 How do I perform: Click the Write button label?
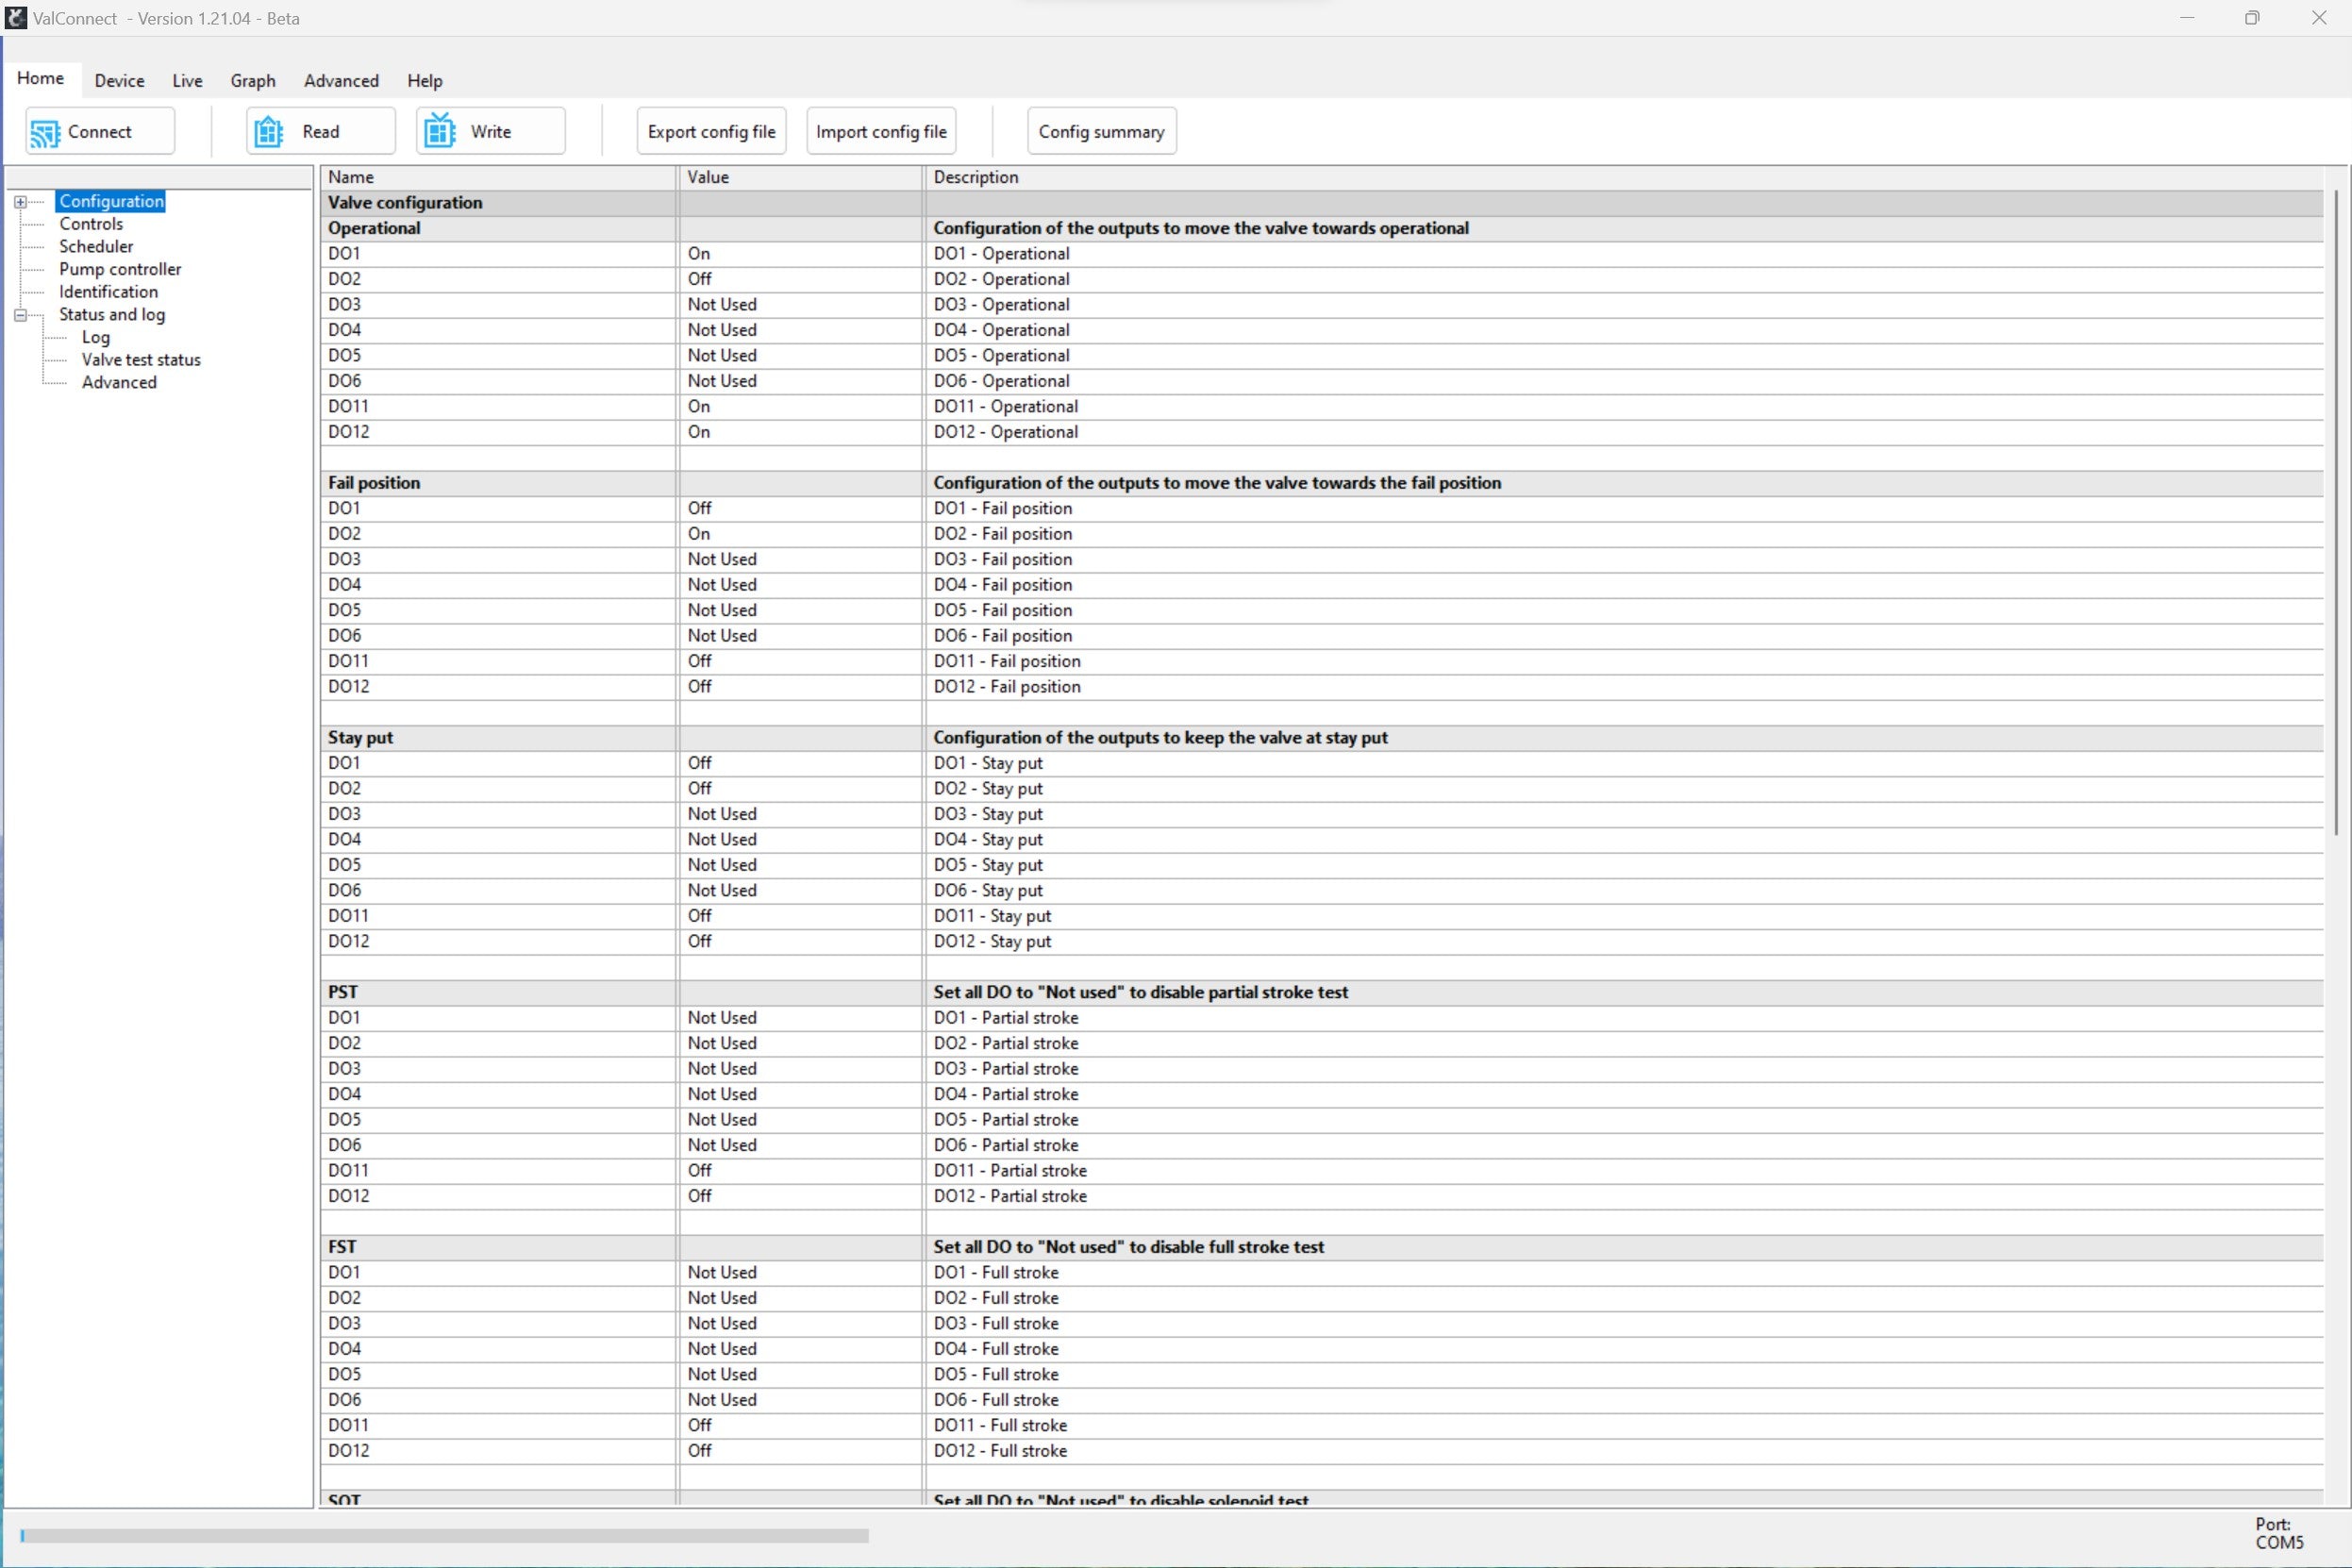pyautogui.click(x=491, y=132)
